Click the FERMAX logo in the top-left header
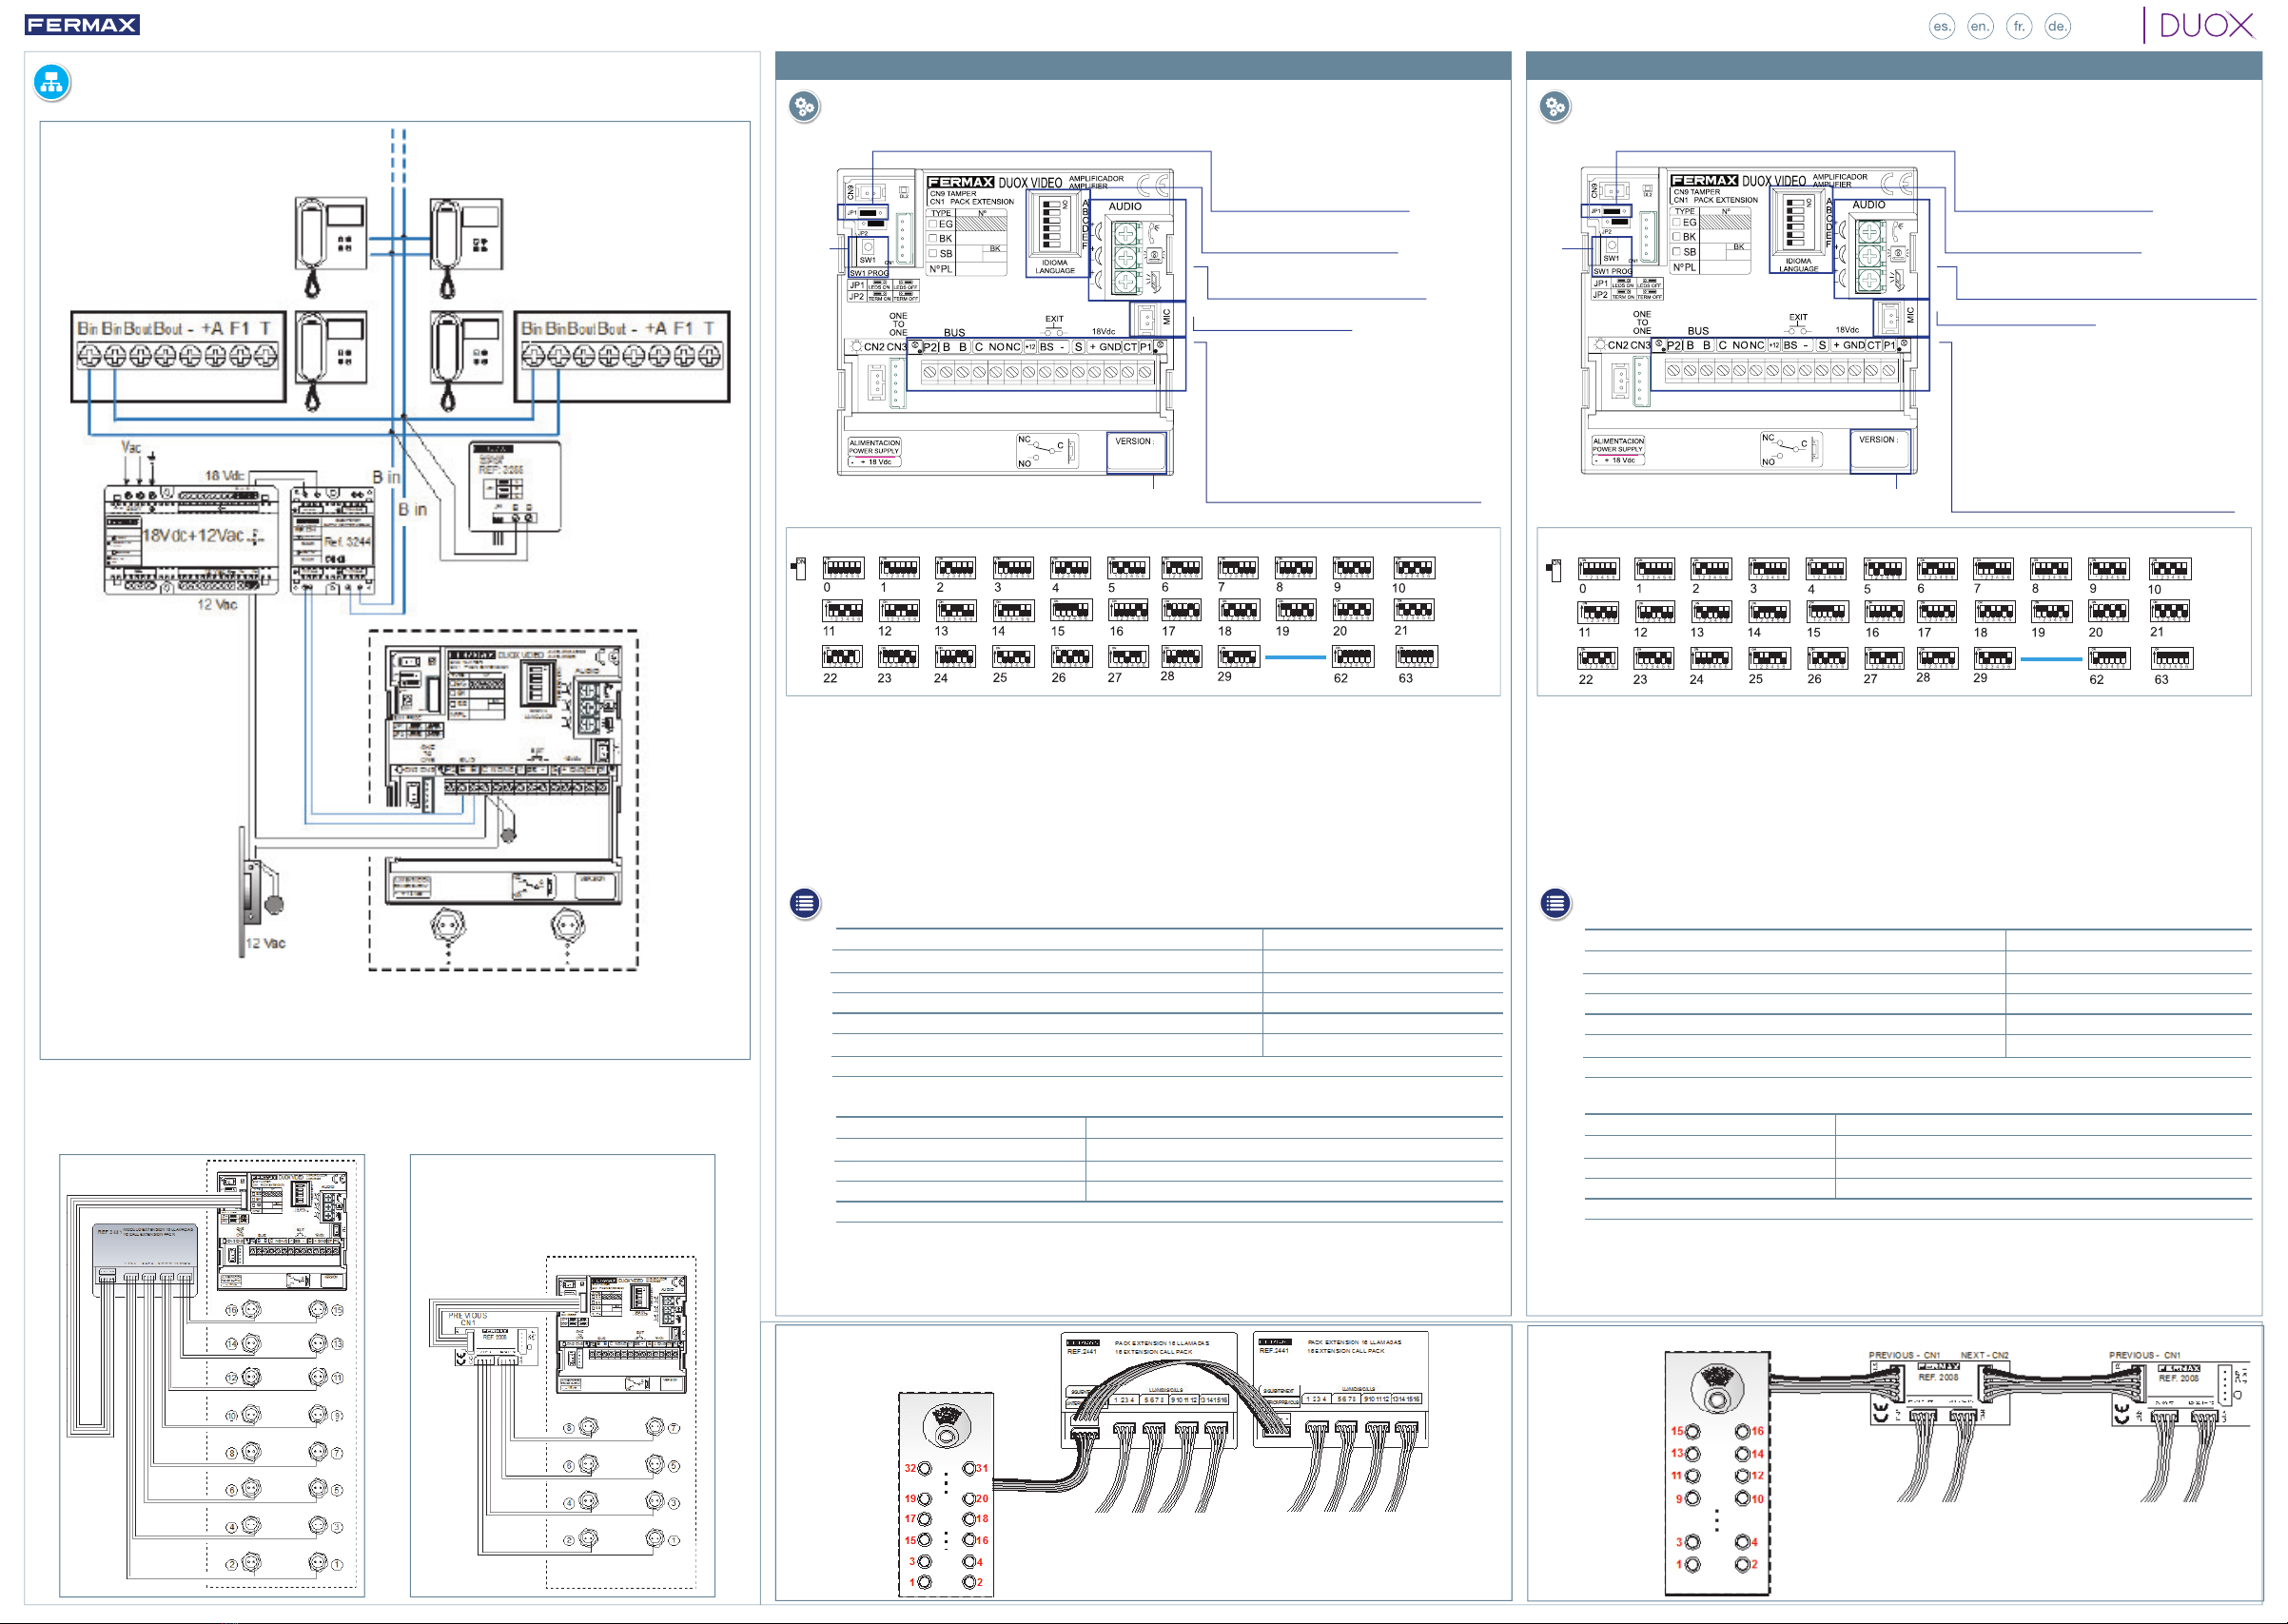The height and width of the screenshot is (1624, 2288). [x=82, y=25]
